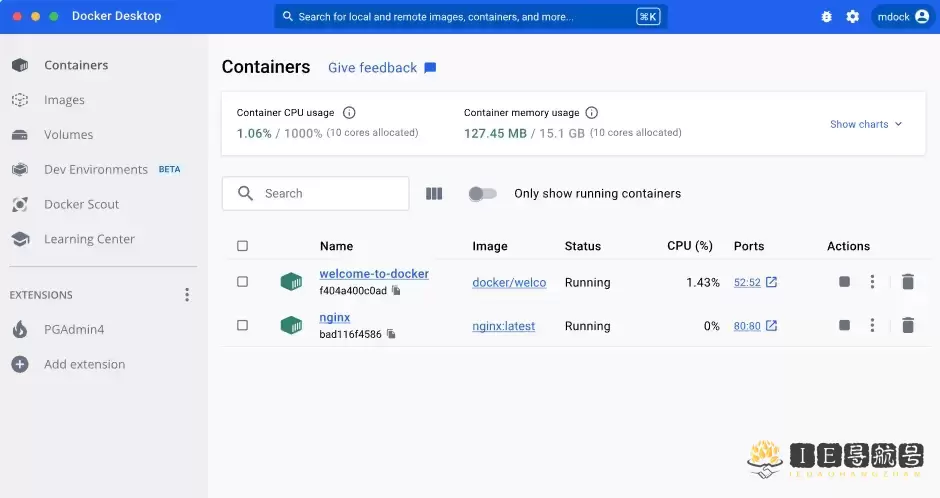Open Docker Scout in the sidebar

(x=82, y=204)
